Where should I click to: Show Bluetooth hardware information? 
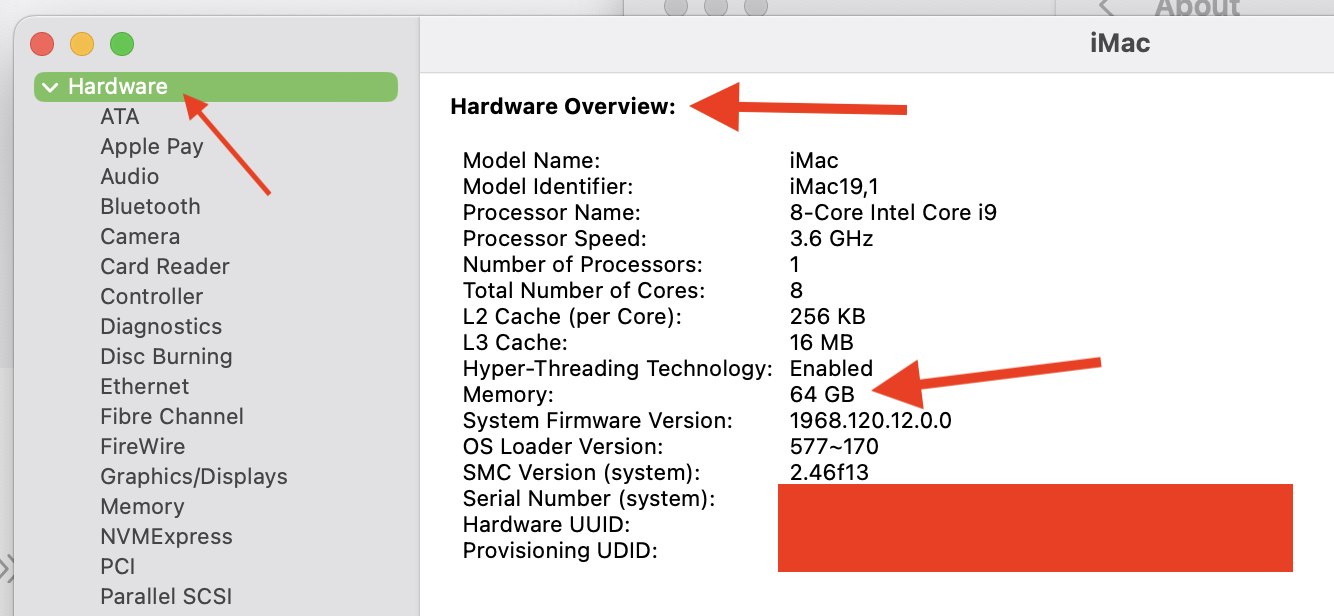tap(150, 207)
